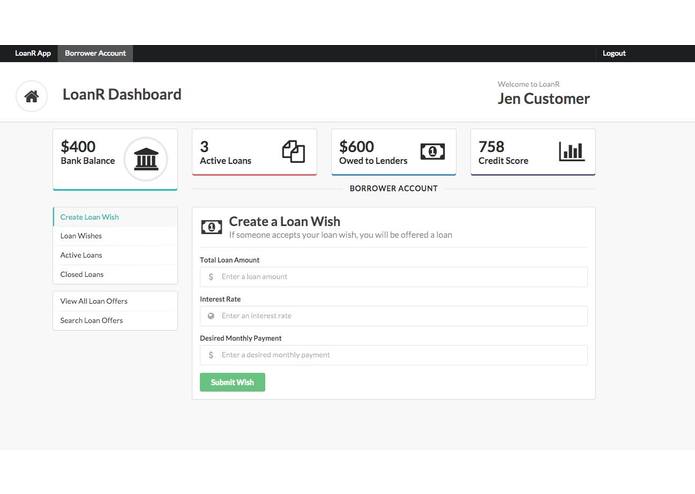Image resolution: width=695 pixels, height=494 pixels.
Task: Open Loan Wishes in the sidebar
Action: (x=115, y=236)
